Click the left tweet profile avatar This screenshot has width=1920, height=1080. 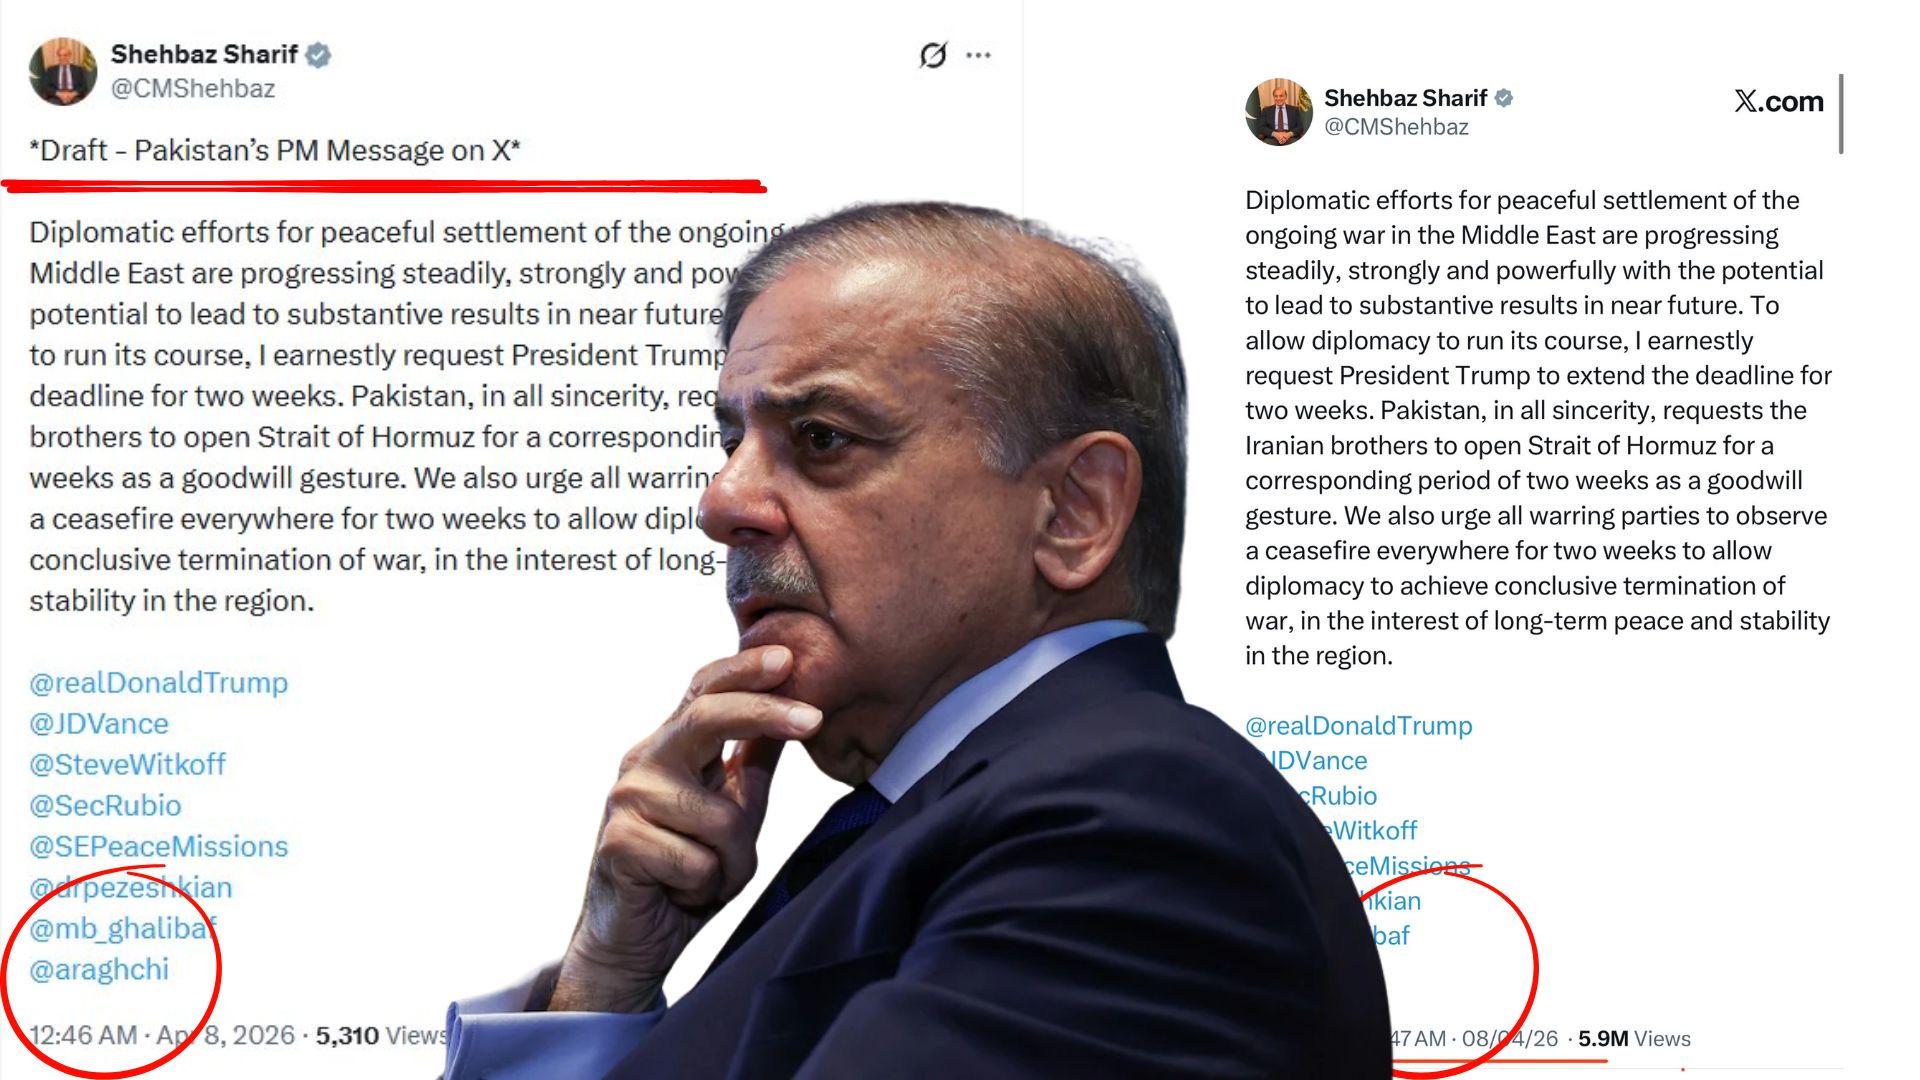[x=63, y=71]
